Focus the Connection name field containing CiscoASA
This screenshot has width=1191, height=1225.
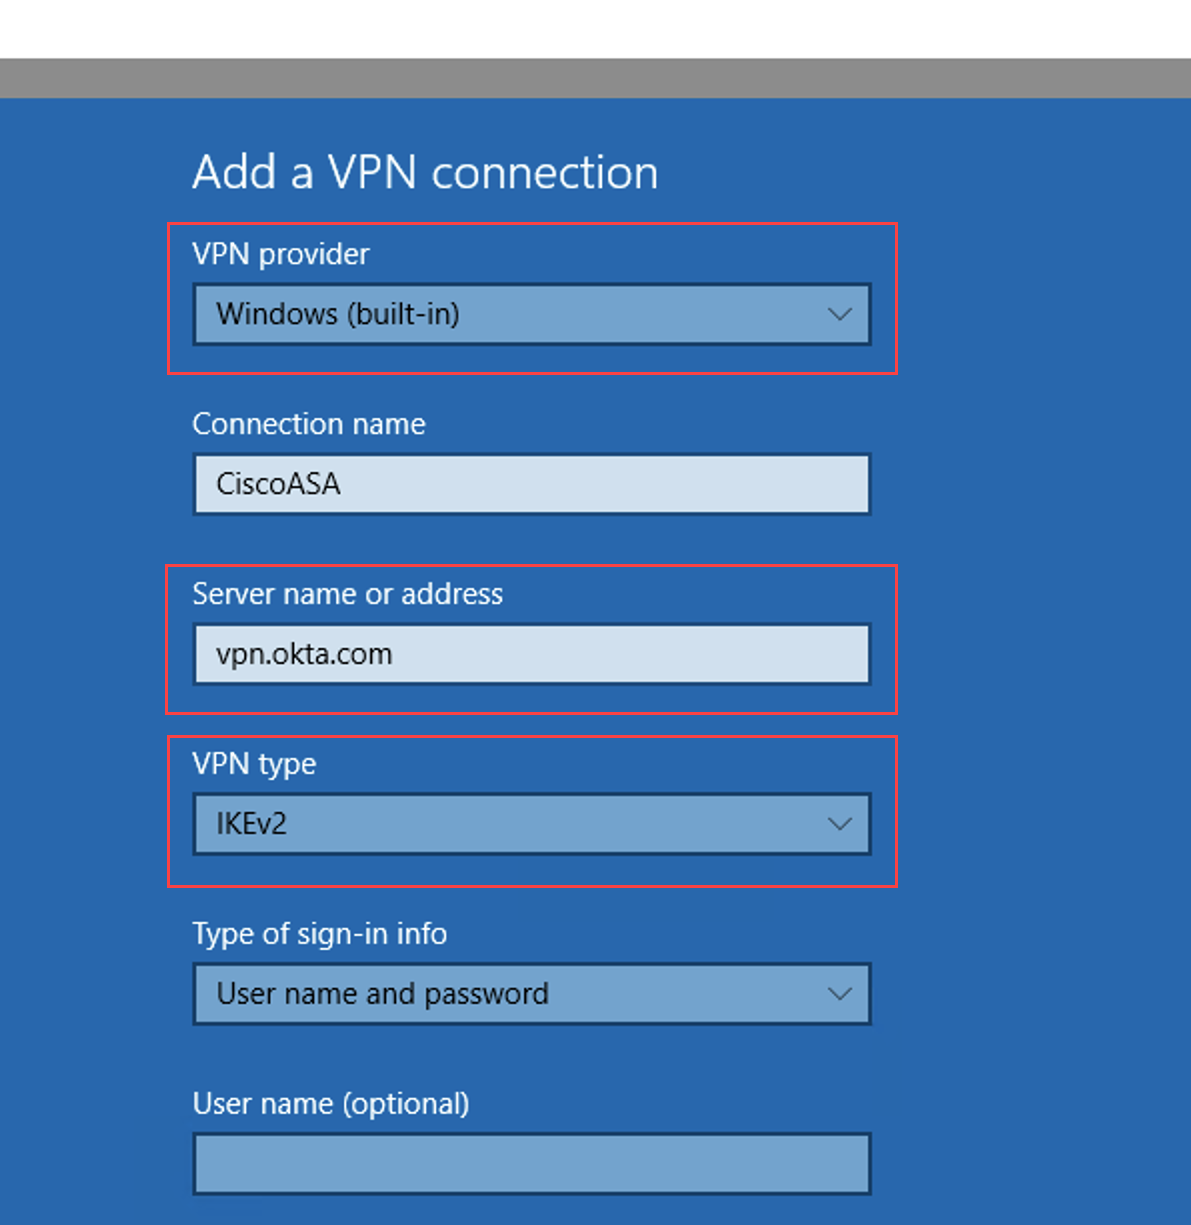point(532,484)
